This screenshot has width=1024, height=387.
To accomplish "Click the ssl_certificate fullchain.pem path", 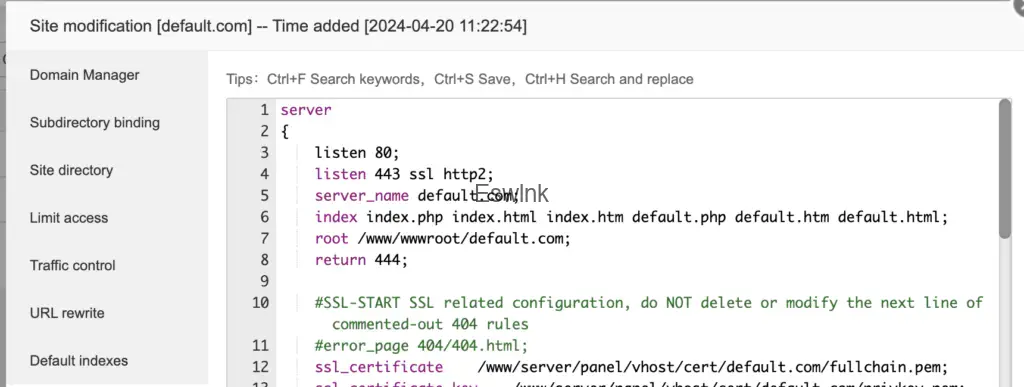I will pos(712,367).
